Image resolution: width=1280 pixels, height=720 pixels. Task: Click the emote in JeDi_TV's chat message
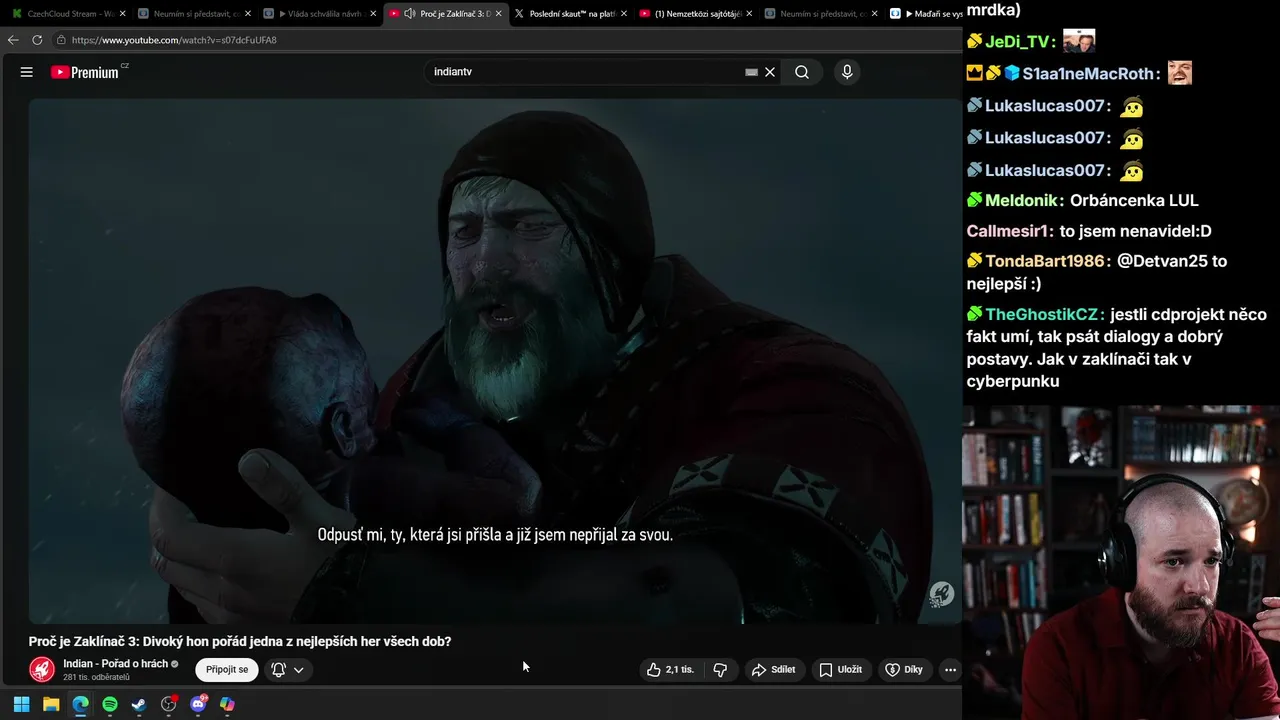point(1079,41)
